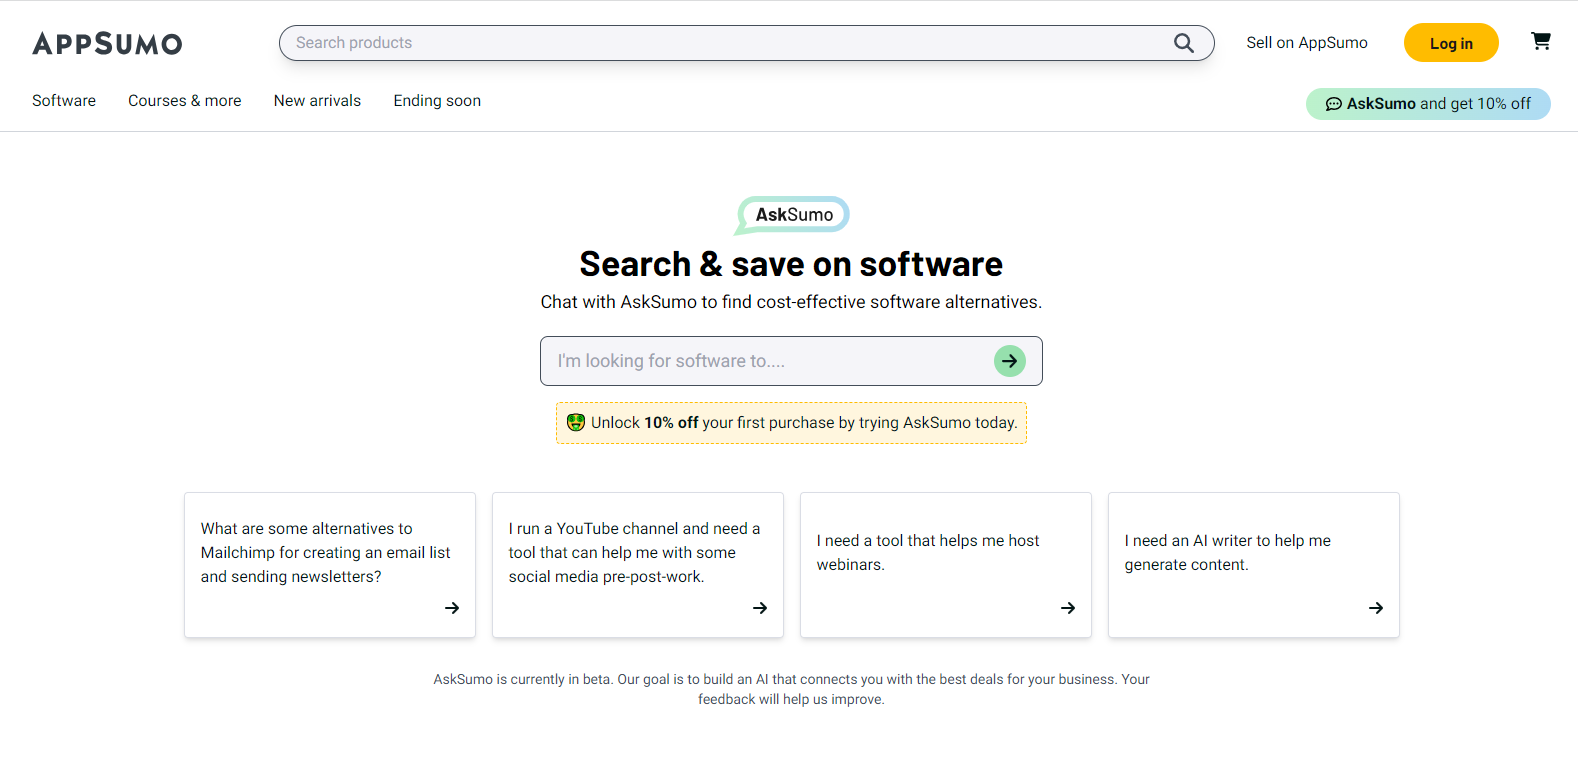Image resolution: width=1578 pixels, height=764 pixels.
Task: Open the Software menu
Action: [64, 101]
